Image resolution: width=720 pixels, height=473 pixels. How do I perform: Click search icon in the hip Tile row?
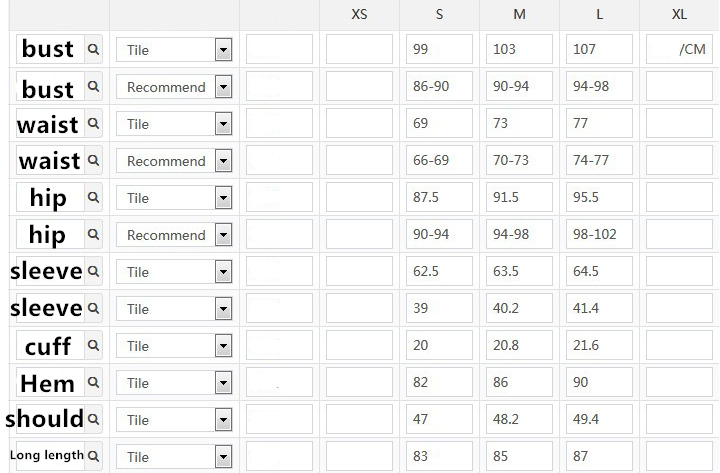[x=93, y=197]
